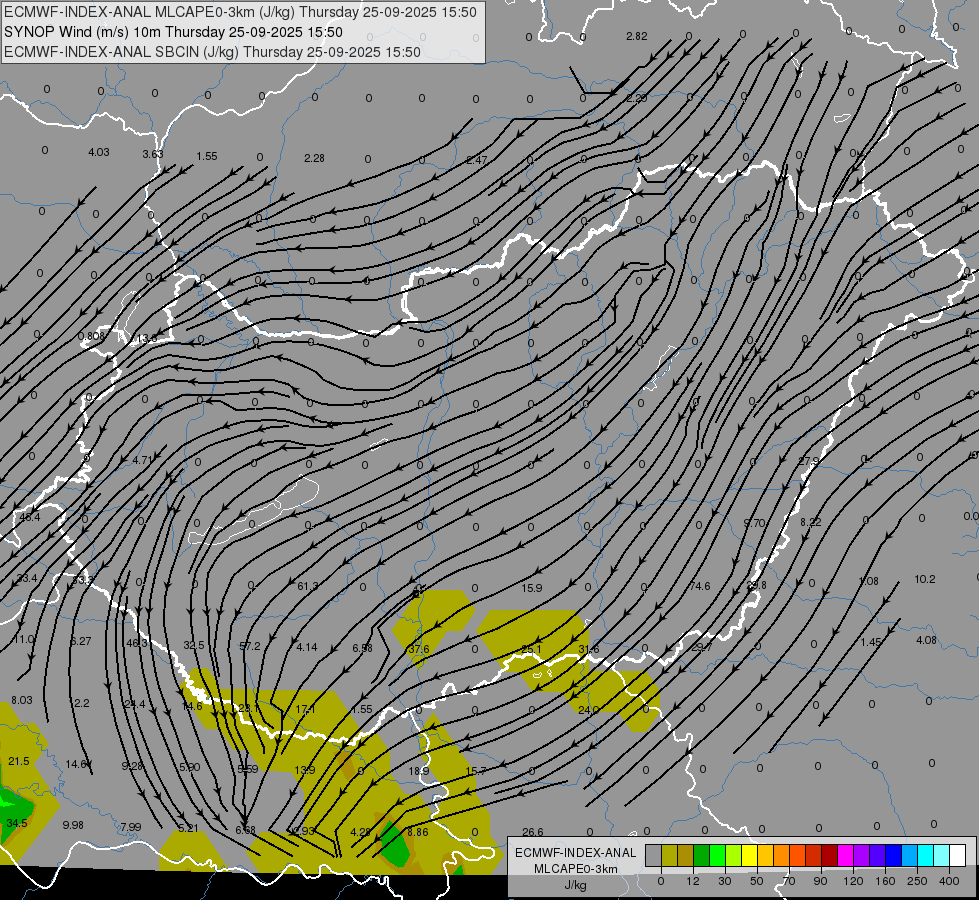Click the map value 11.0
The height and width of the screenshot is (900, 979).
click(24, 639)
